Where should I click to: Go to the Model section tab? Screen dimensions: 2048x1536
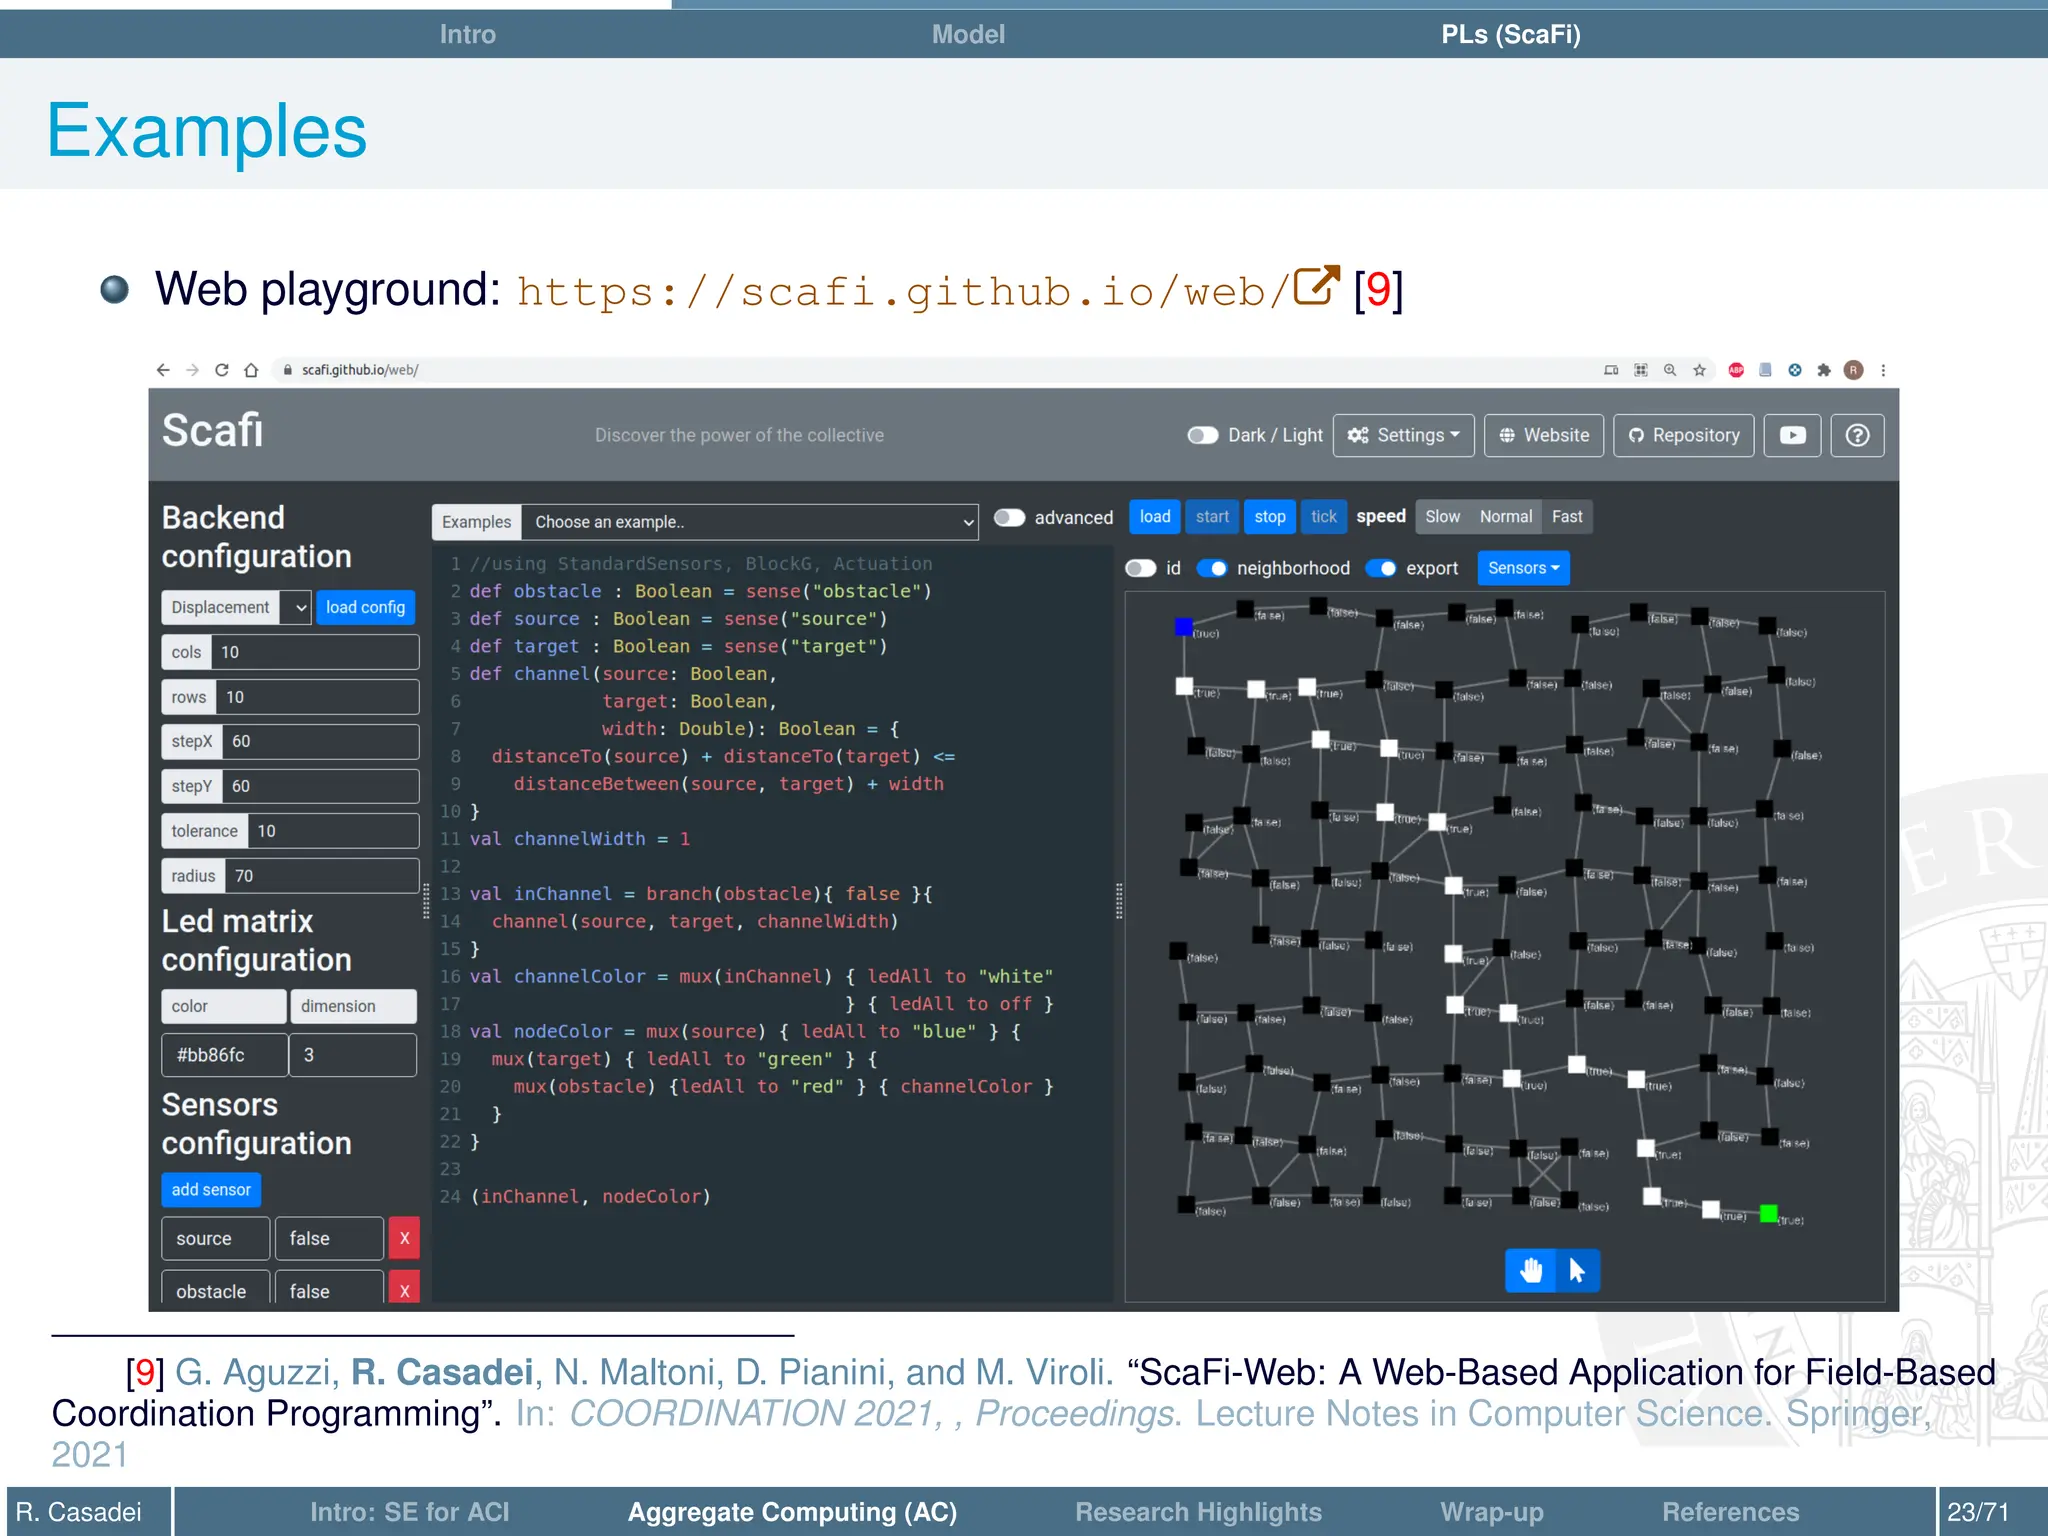click(968, 34)
